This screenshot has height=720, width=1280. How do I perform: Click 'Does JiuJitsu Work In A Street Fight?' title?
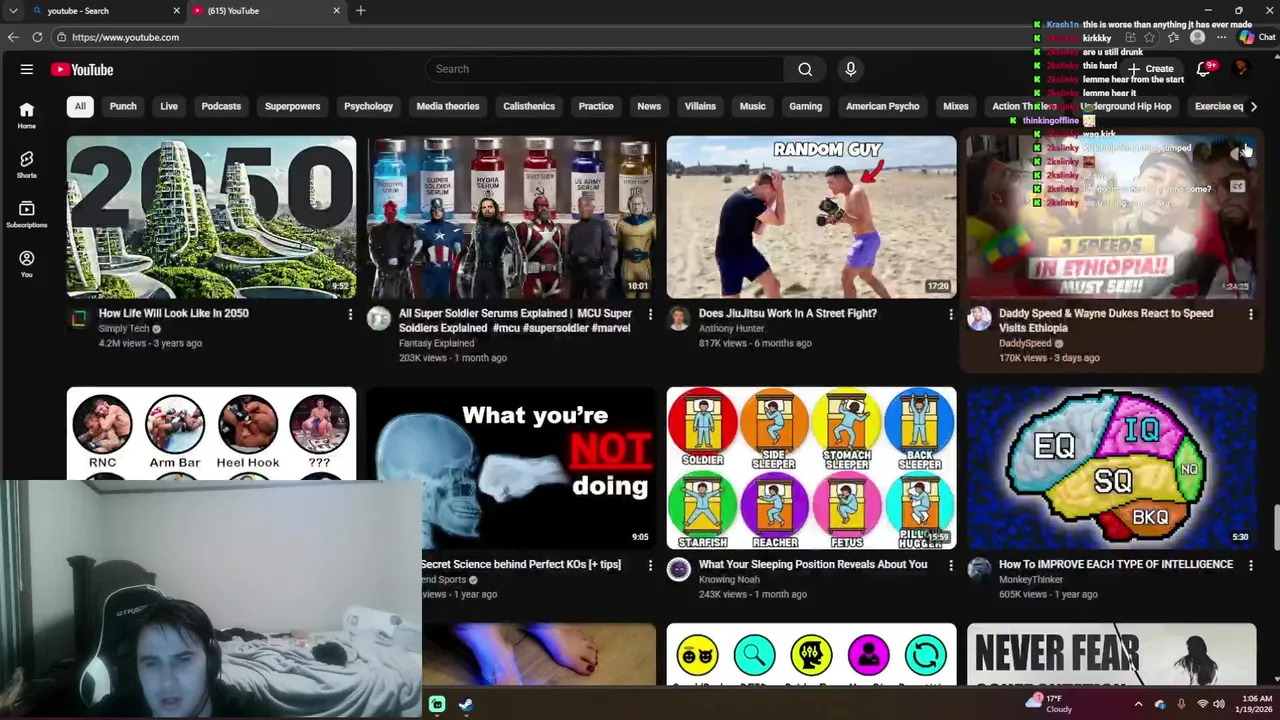tap(788, 313)
